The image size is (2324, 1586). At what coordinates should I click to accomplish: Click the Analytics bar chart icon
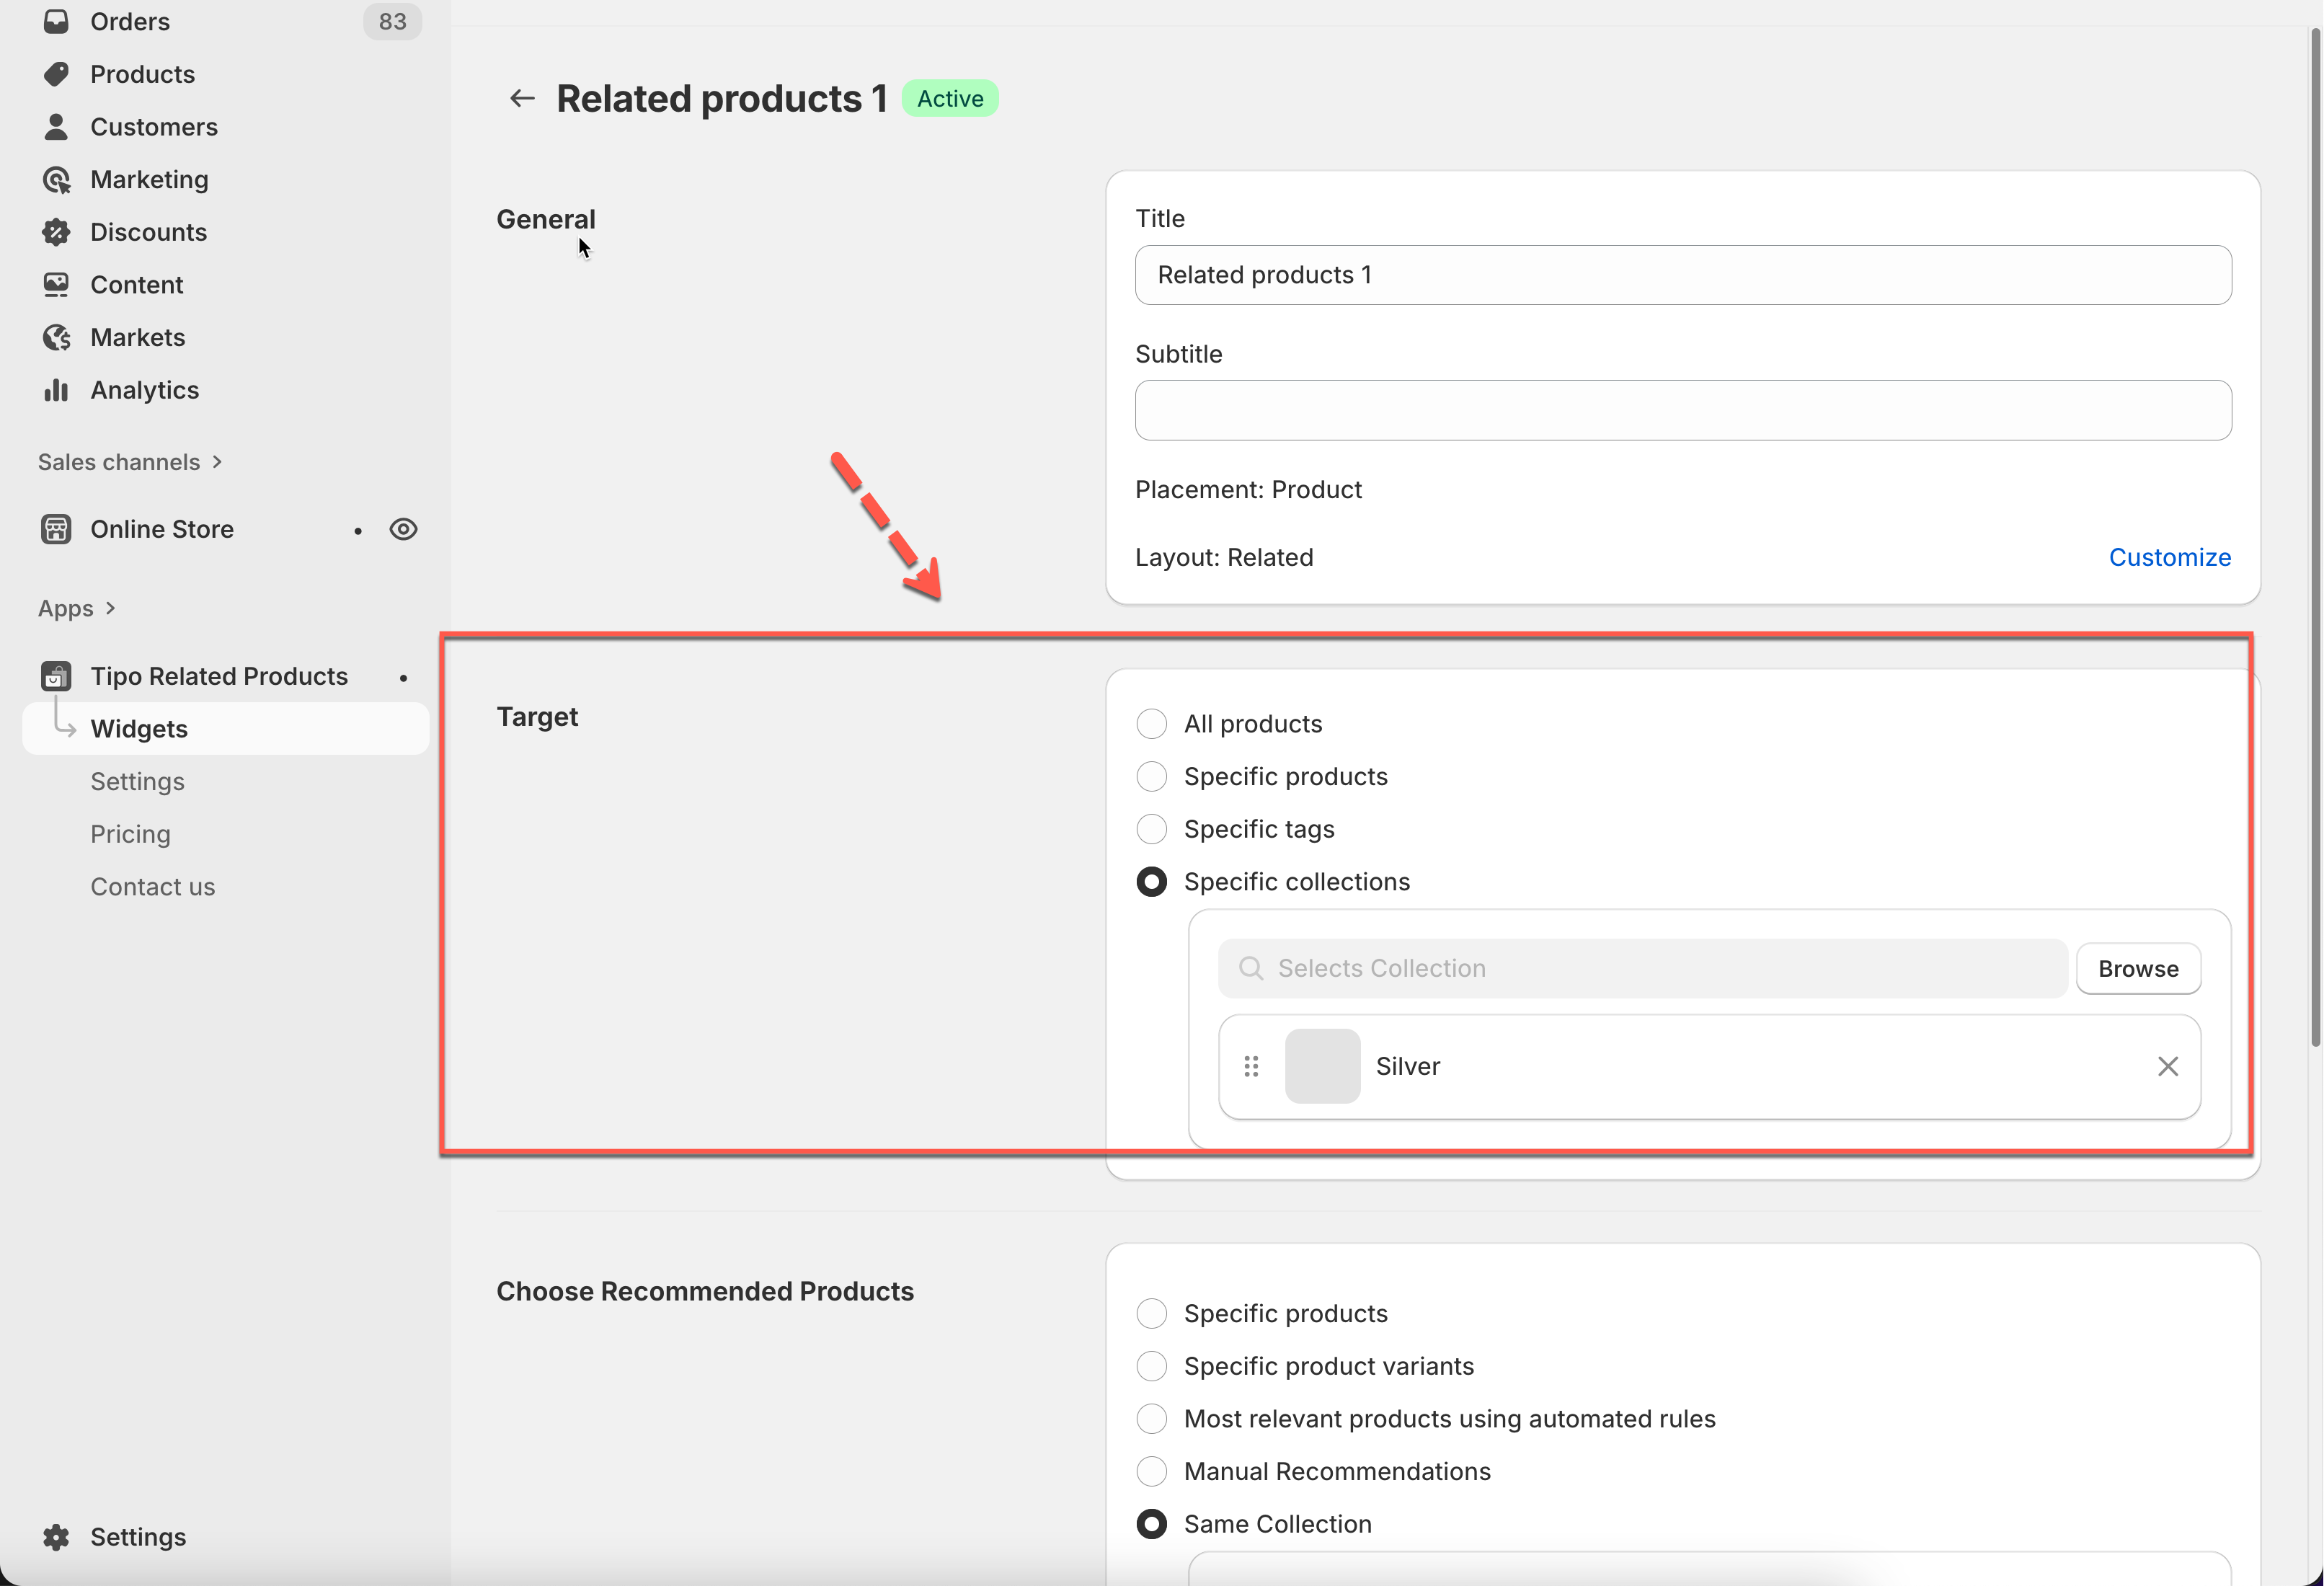coord(56,390)
